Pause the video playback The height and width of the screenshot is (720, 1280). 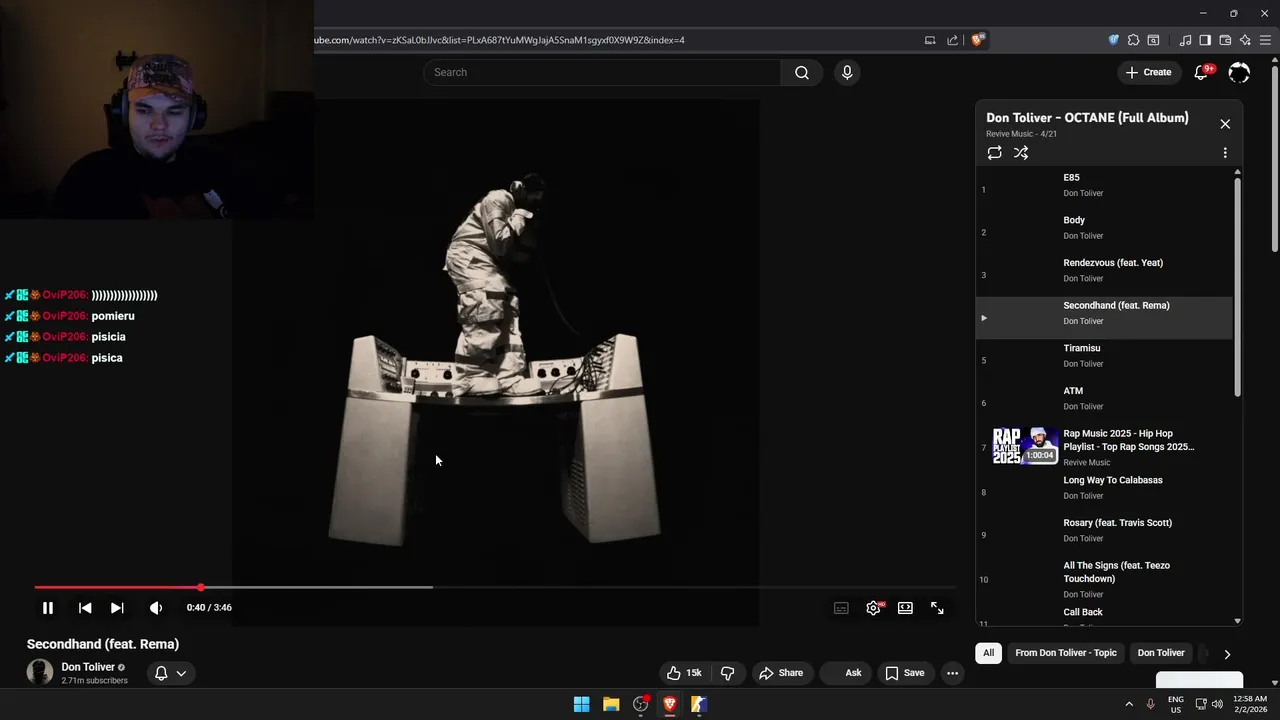coord(47,607)
